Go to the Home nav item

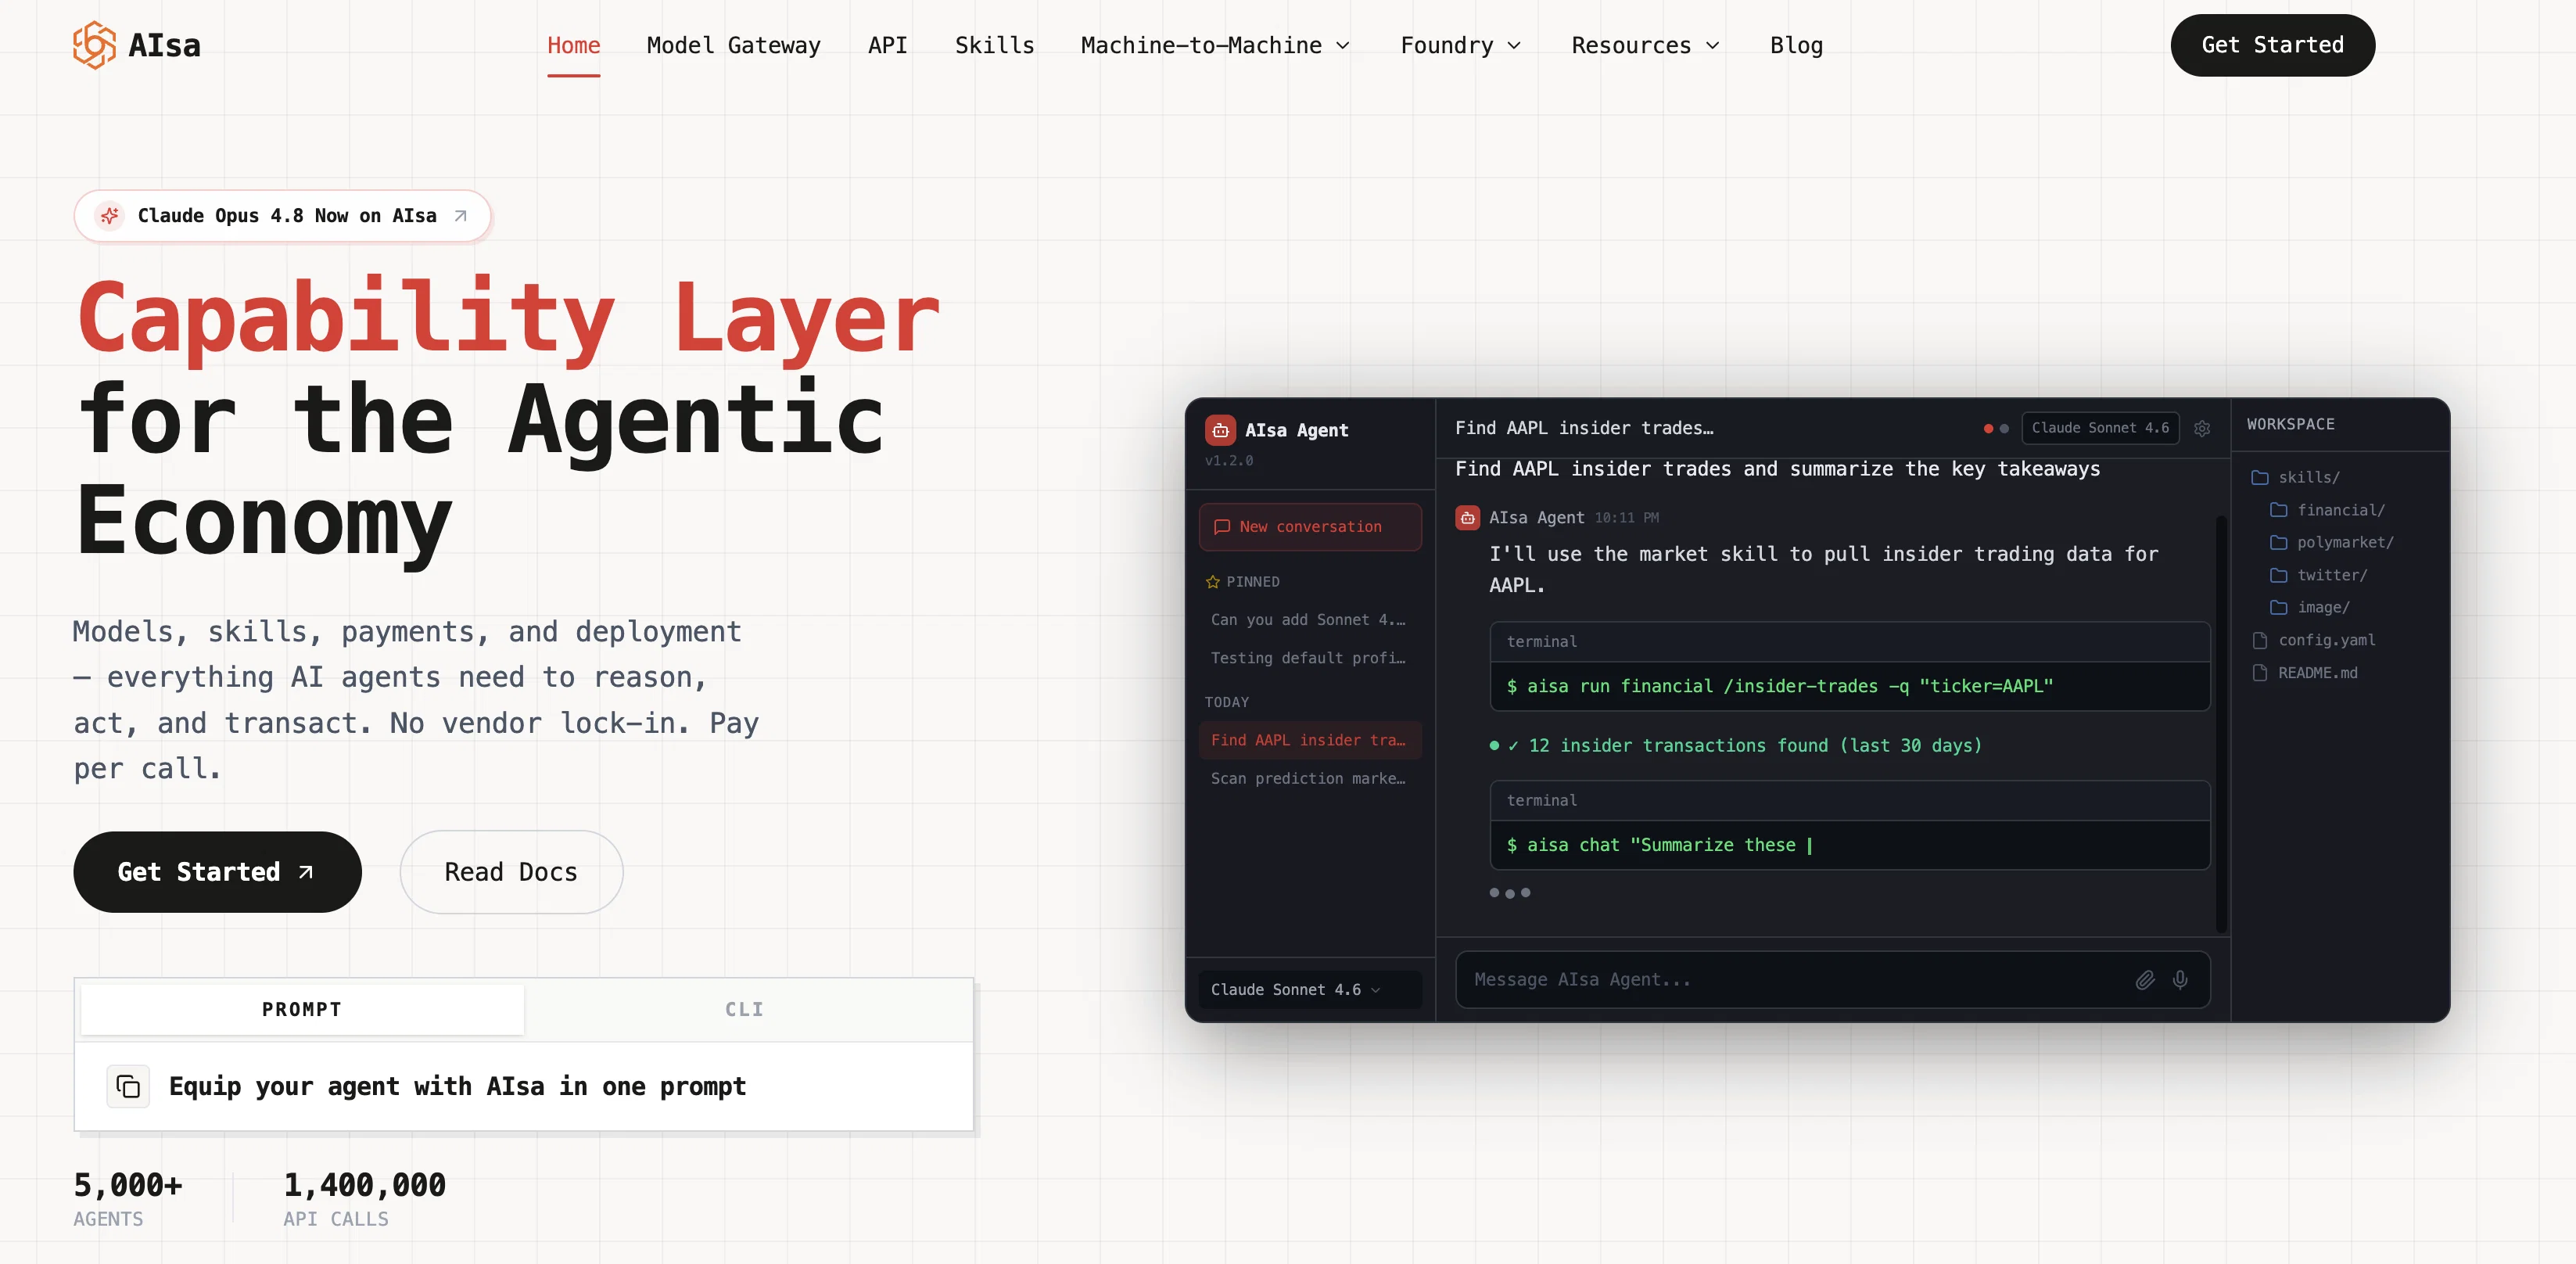point(574,45)
